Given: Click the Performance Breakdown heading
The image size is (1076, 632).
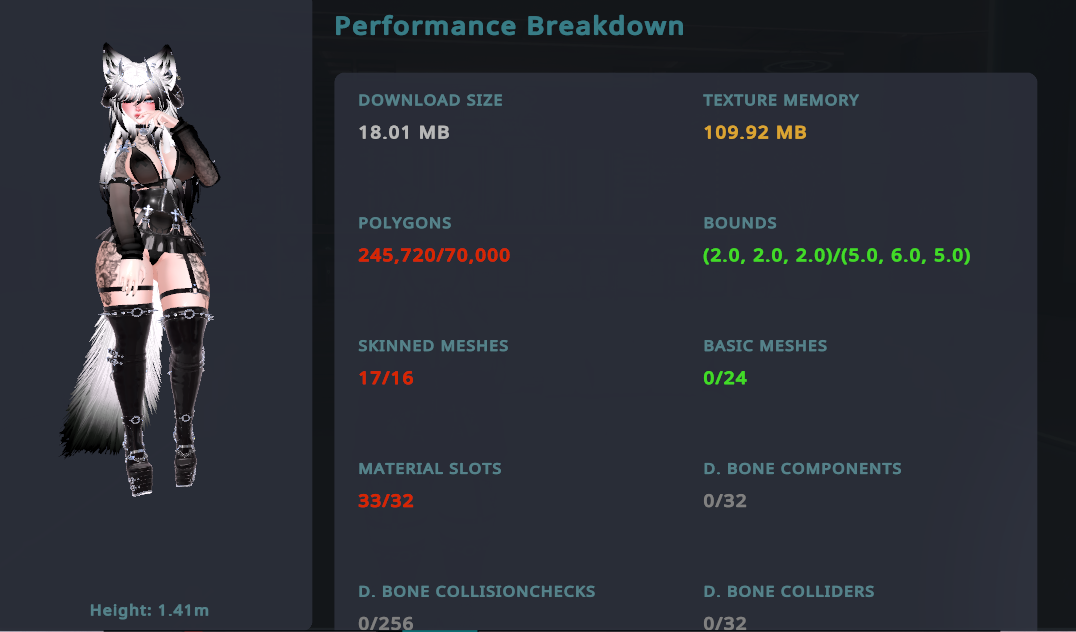Looking at the screenshot, I should [x=509, y=26].
